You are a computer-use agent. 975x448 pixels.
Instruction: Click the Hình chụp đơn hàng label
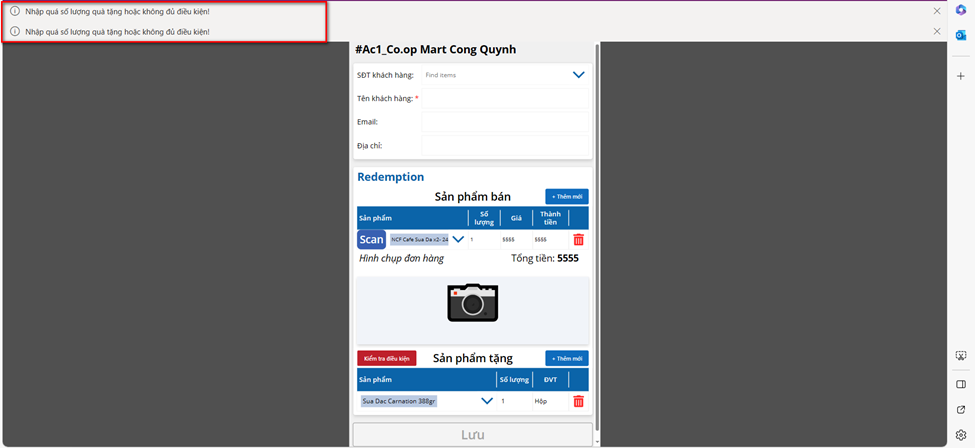(401, 258)
